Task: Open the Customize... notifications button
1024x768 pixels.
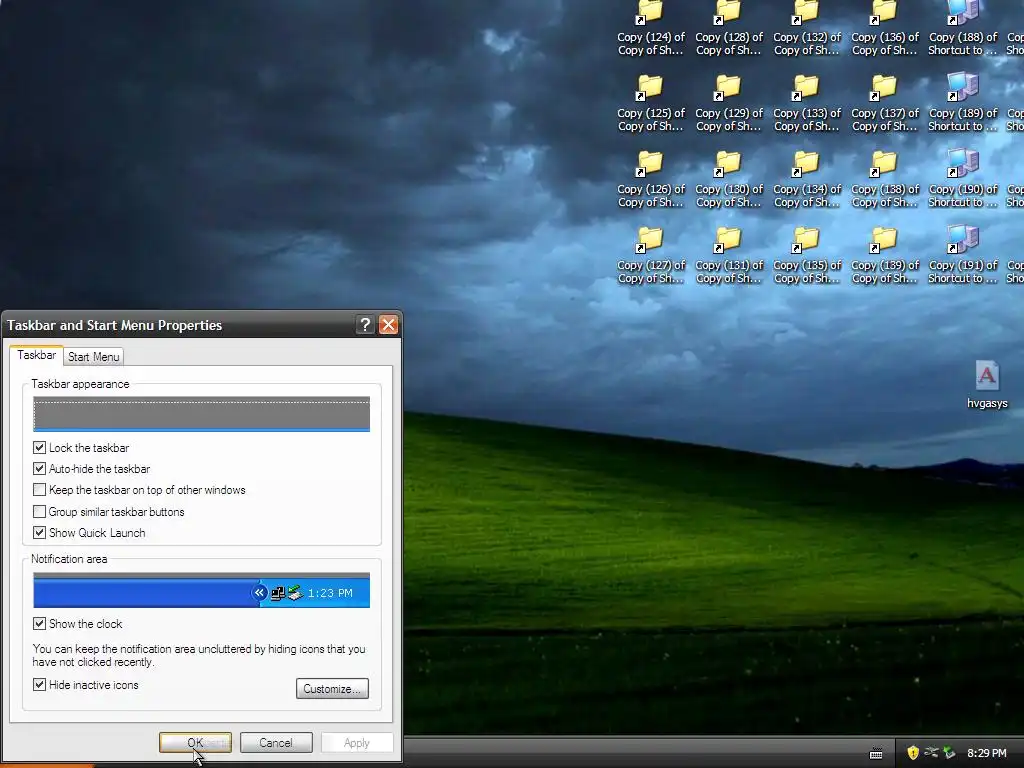Action: pos(332,688)
